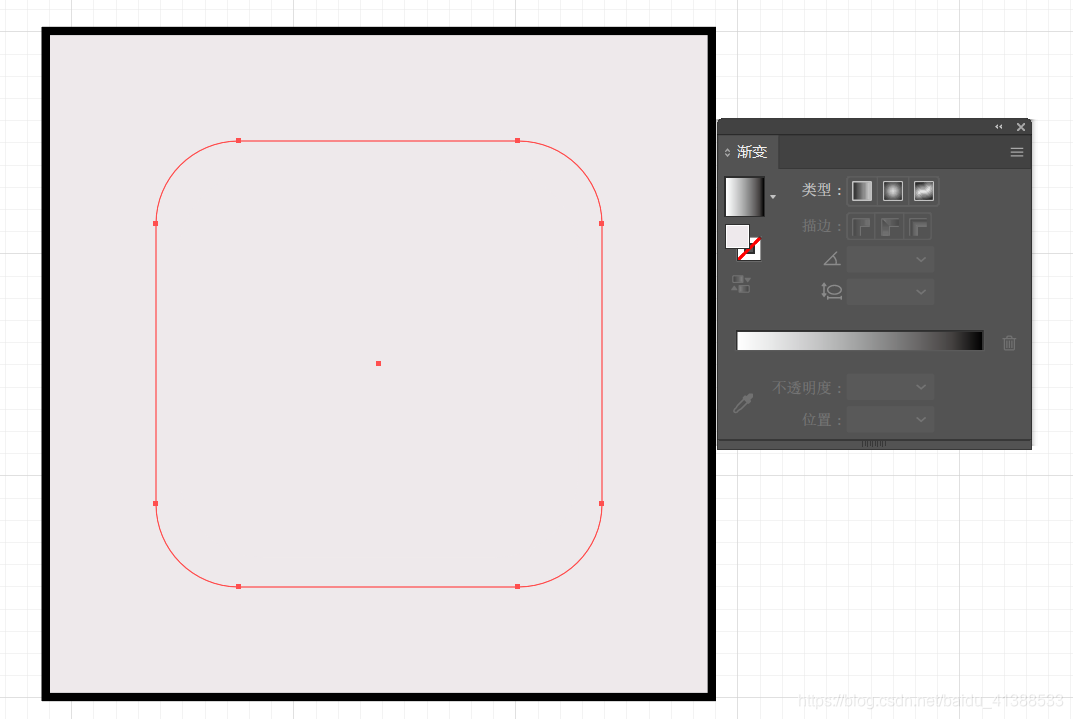This screenshot has height=719, width=1073.
Task: Apply gradient across stroke option
Action: click(x=918, y=226)
